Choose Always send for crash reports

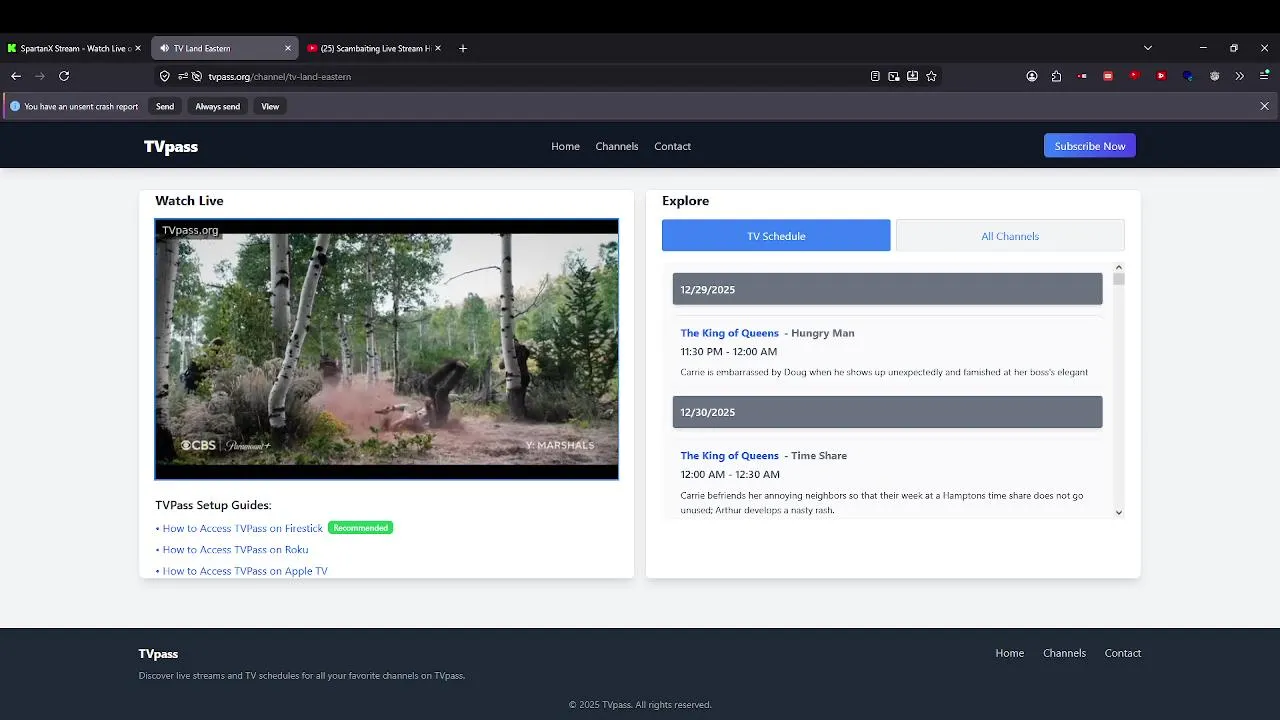click(x=217, y=106)
